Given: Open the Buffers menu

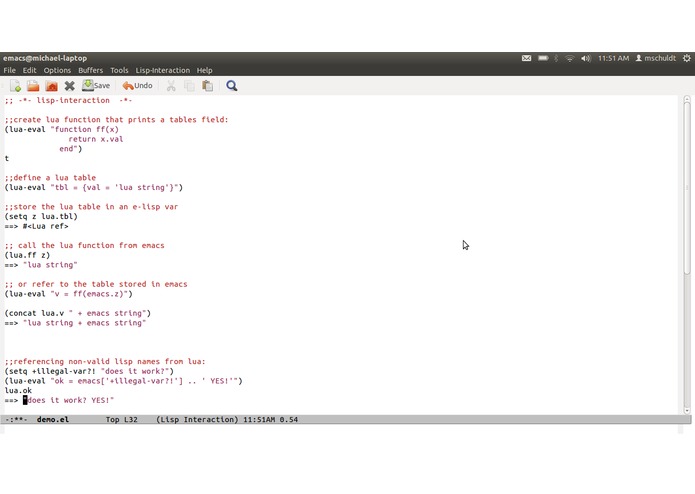Looking at the screenshot, I should (x=90, y=70).
